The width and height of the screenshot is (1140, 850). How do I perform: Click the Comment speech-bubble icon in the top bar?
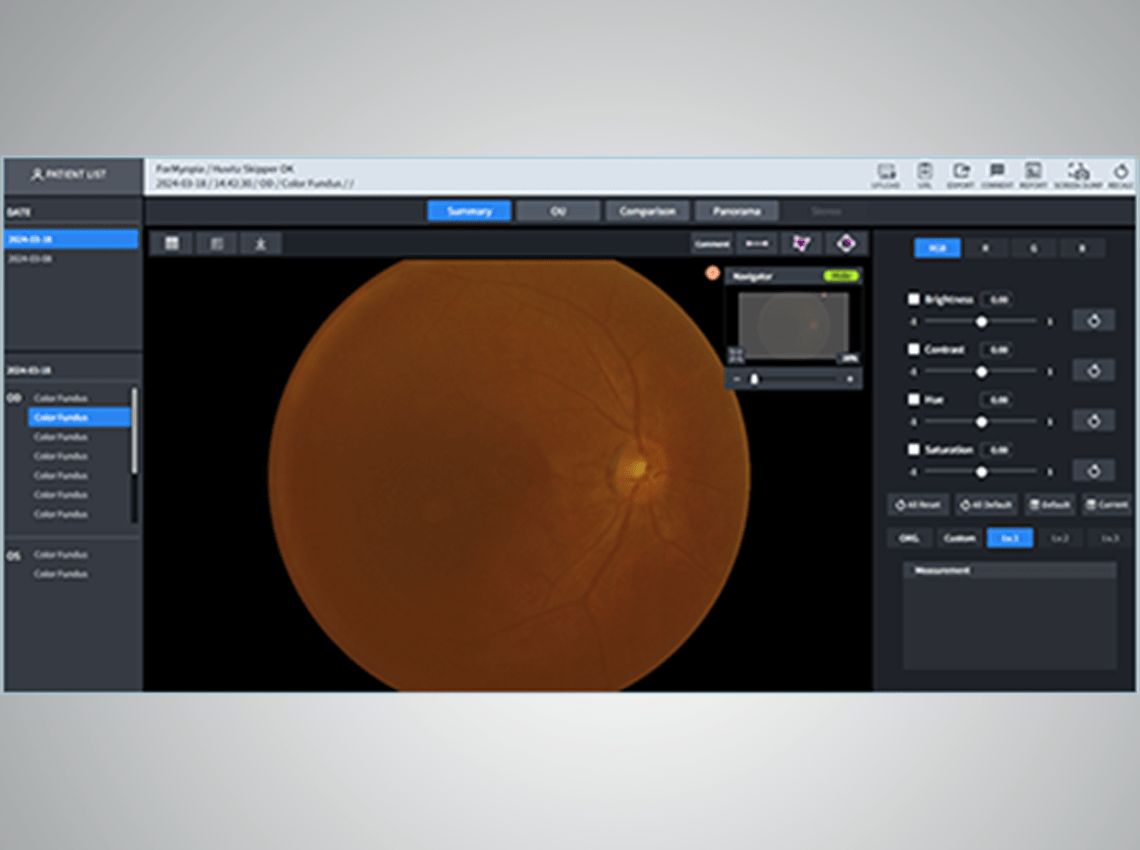[x=997, y=175]
